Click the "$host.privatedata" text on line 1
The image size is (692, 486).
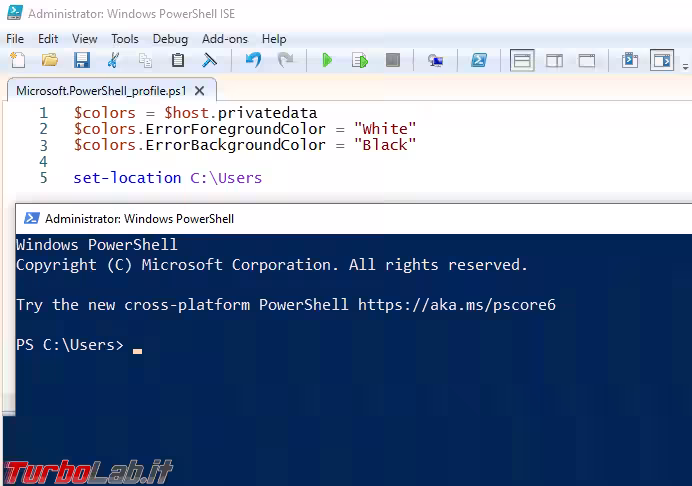click(x=241, y=113)
